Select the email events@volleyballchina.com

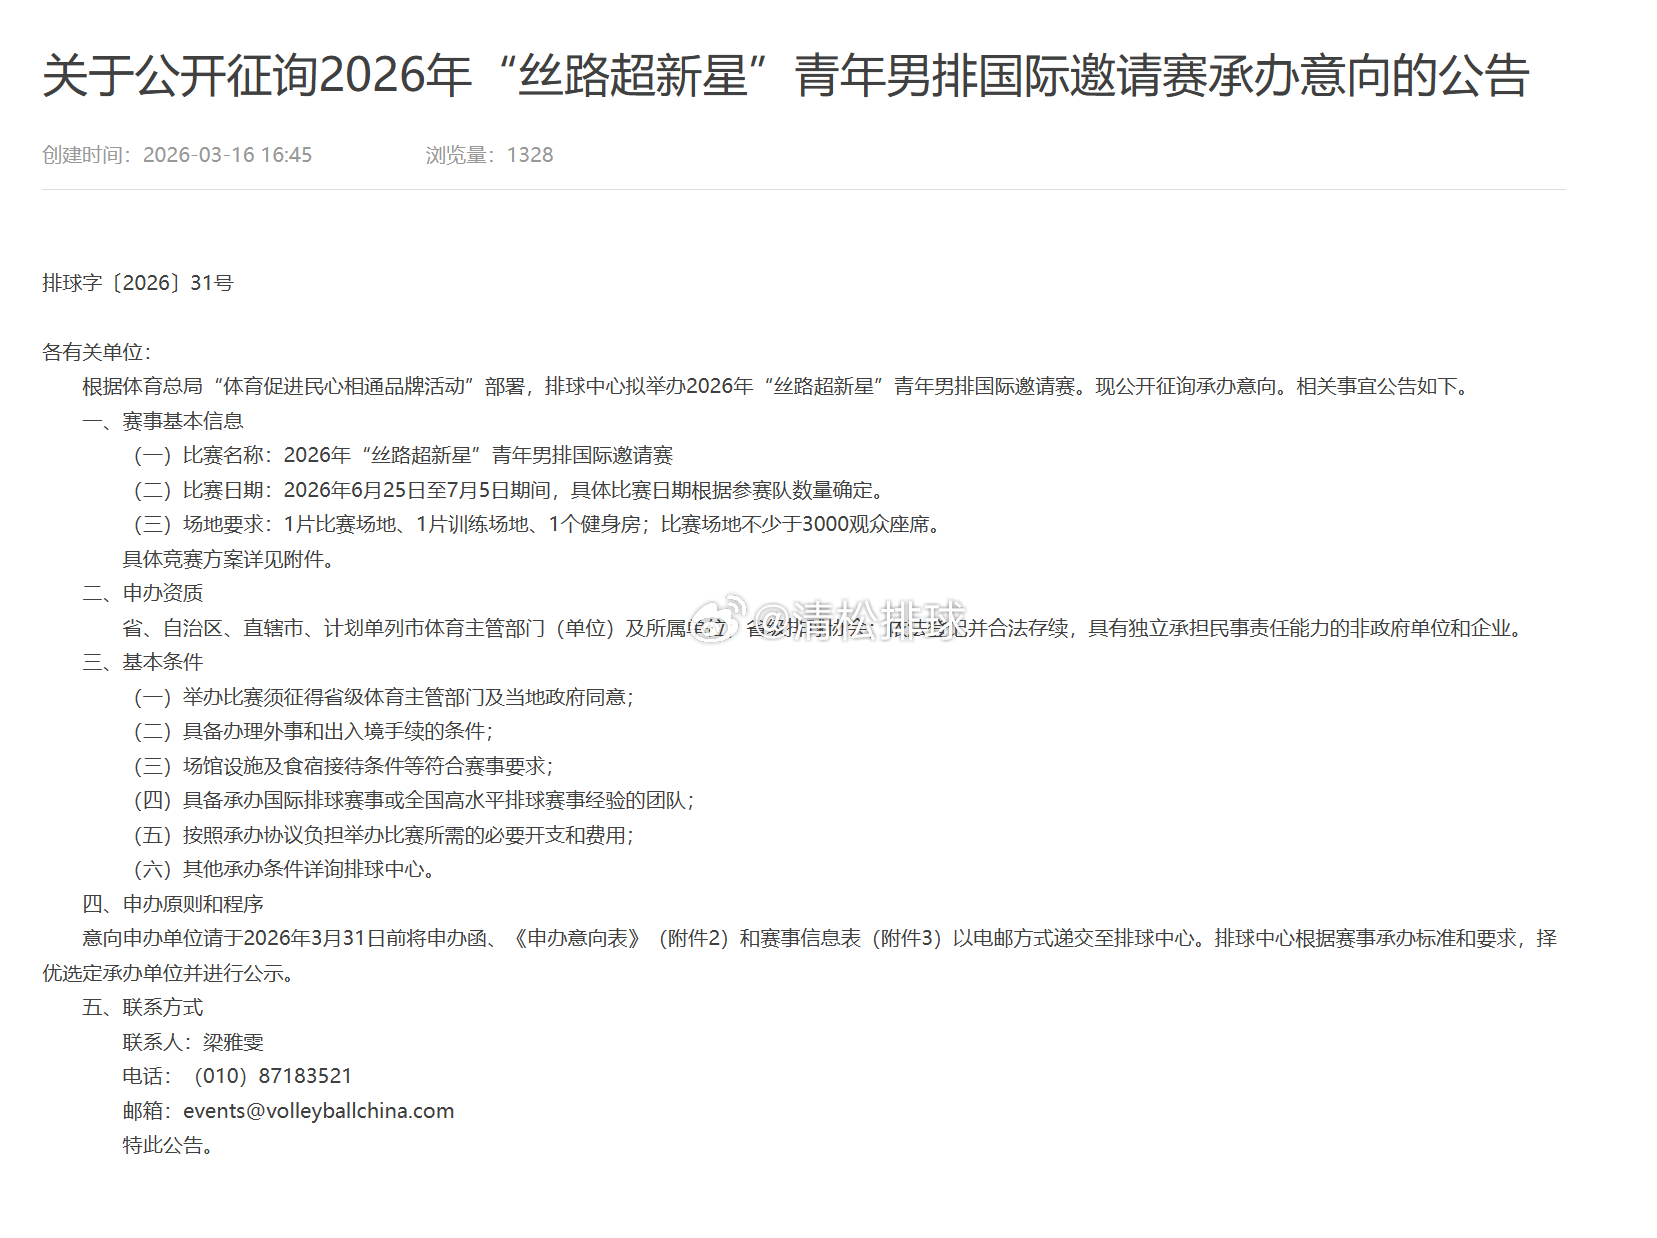click(x=319, y=1110)
